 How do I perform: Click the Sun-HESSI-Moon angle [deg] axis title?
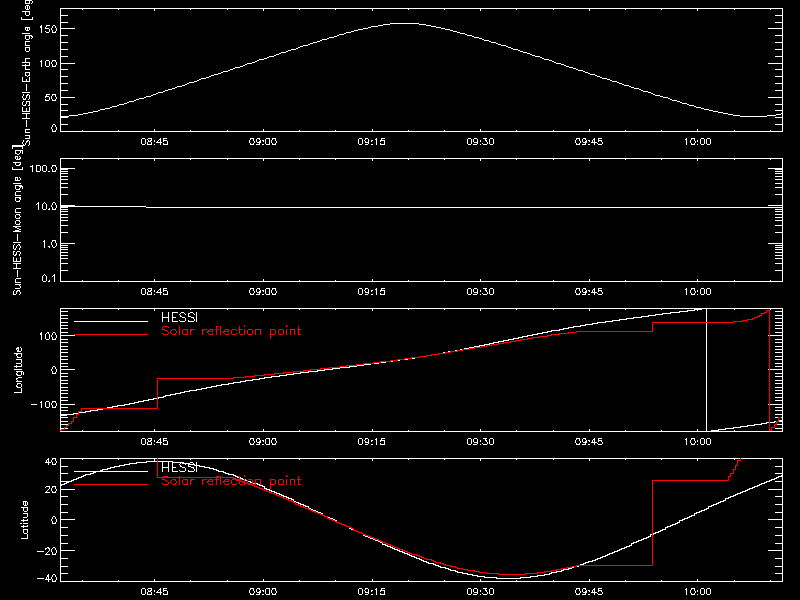coord(17,220)
